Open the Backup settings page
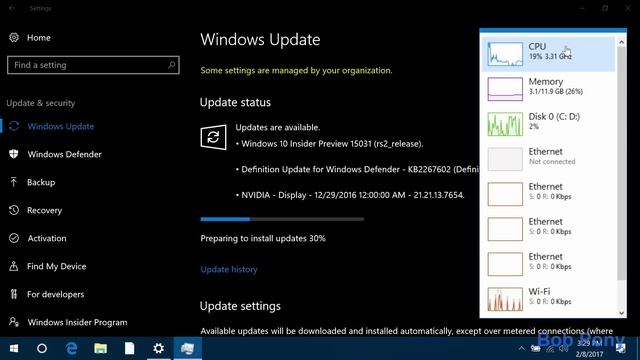This screenshot has width=640, height=360. (x=41, y=182)
